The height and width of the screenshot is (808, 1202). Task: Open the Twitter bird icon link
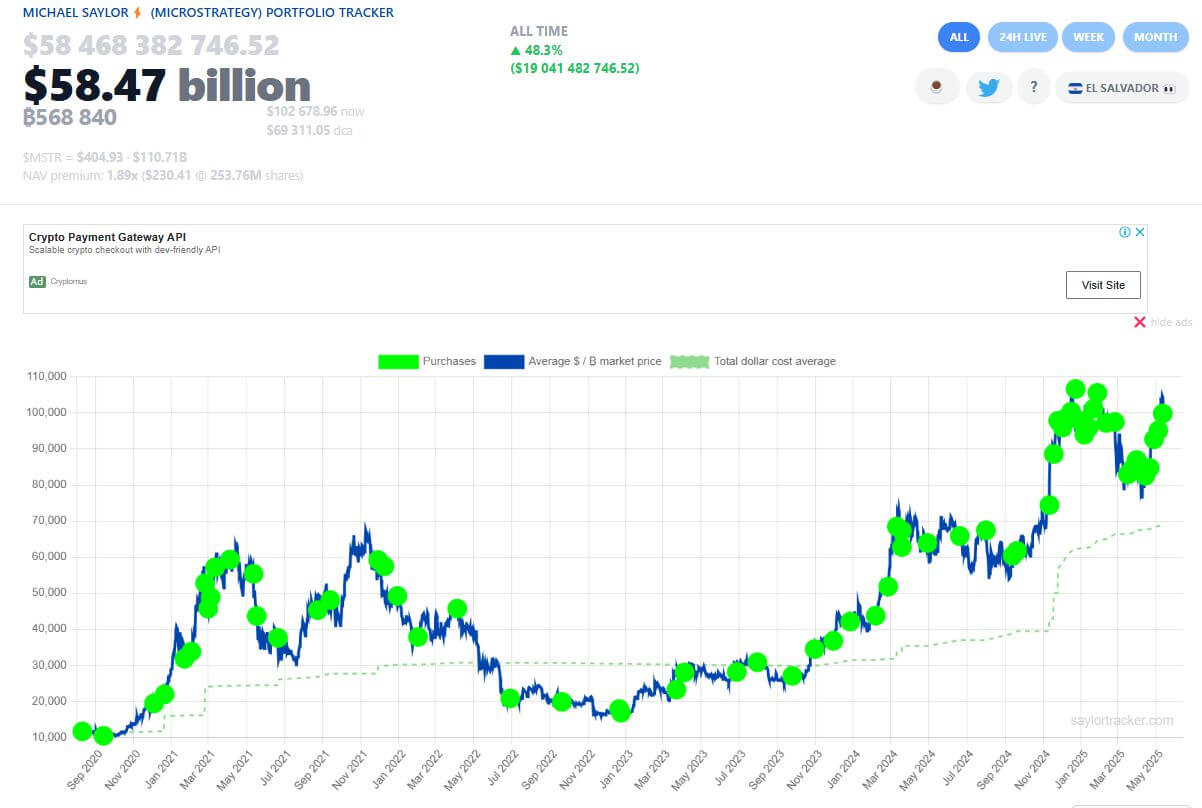(988, 87)
